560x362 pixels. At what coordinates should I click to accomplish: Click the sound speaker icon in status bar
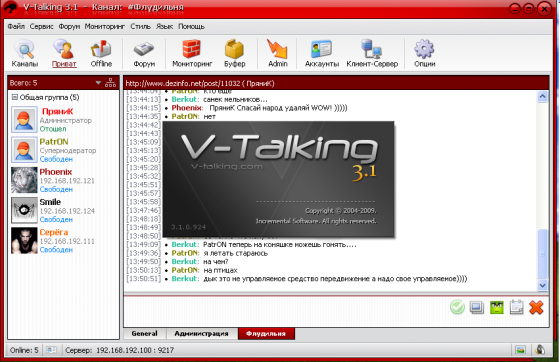[540, 350]
